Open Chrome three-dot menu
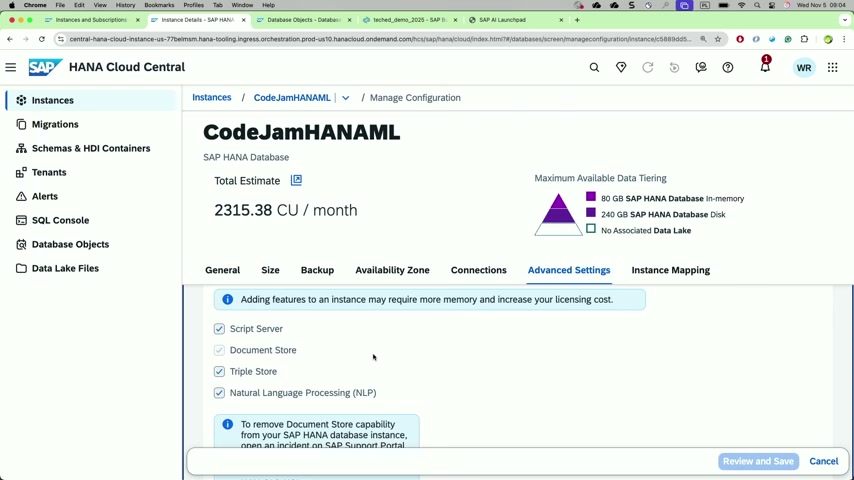This screenshot has width=854, height=480. click(844, 39)
